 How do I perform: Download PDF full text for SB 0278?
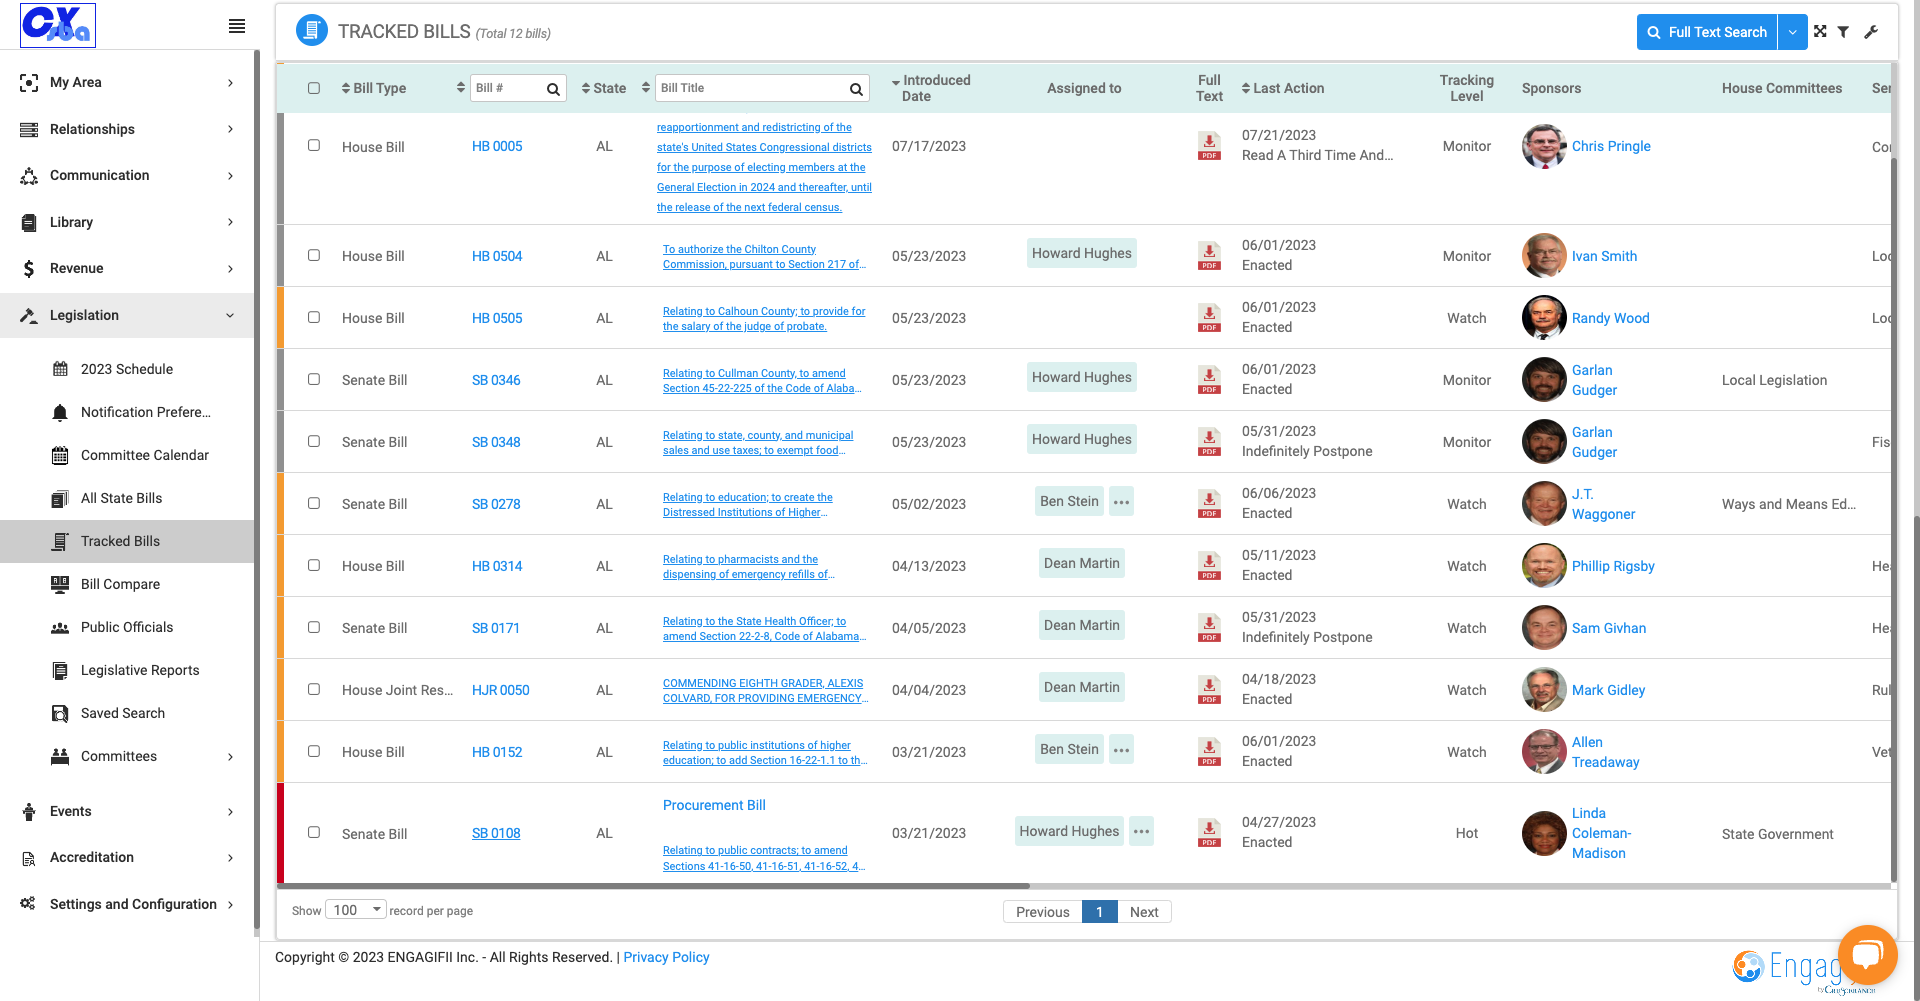1209,504
